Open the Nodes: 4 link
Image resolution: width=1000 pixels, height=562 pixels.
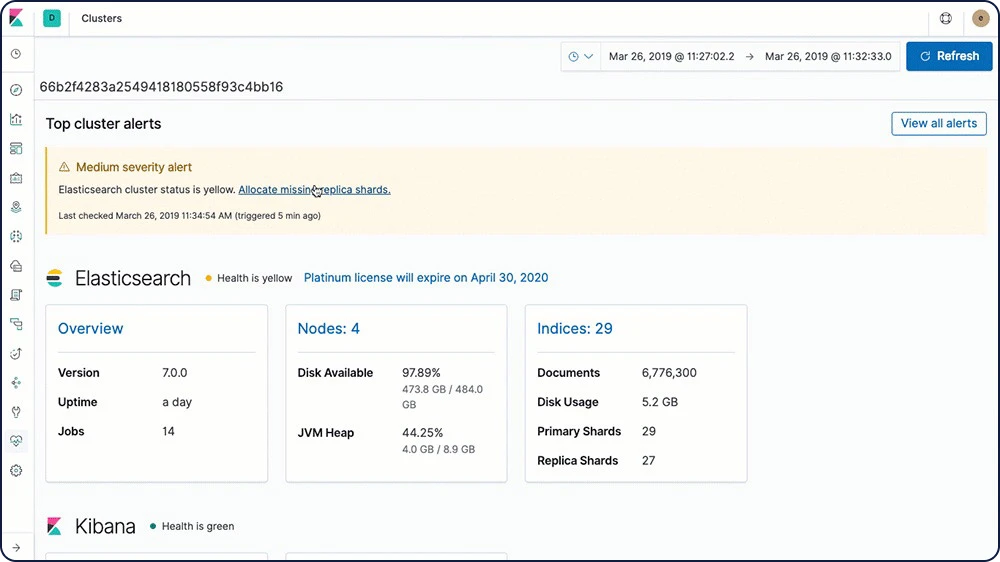328,329
